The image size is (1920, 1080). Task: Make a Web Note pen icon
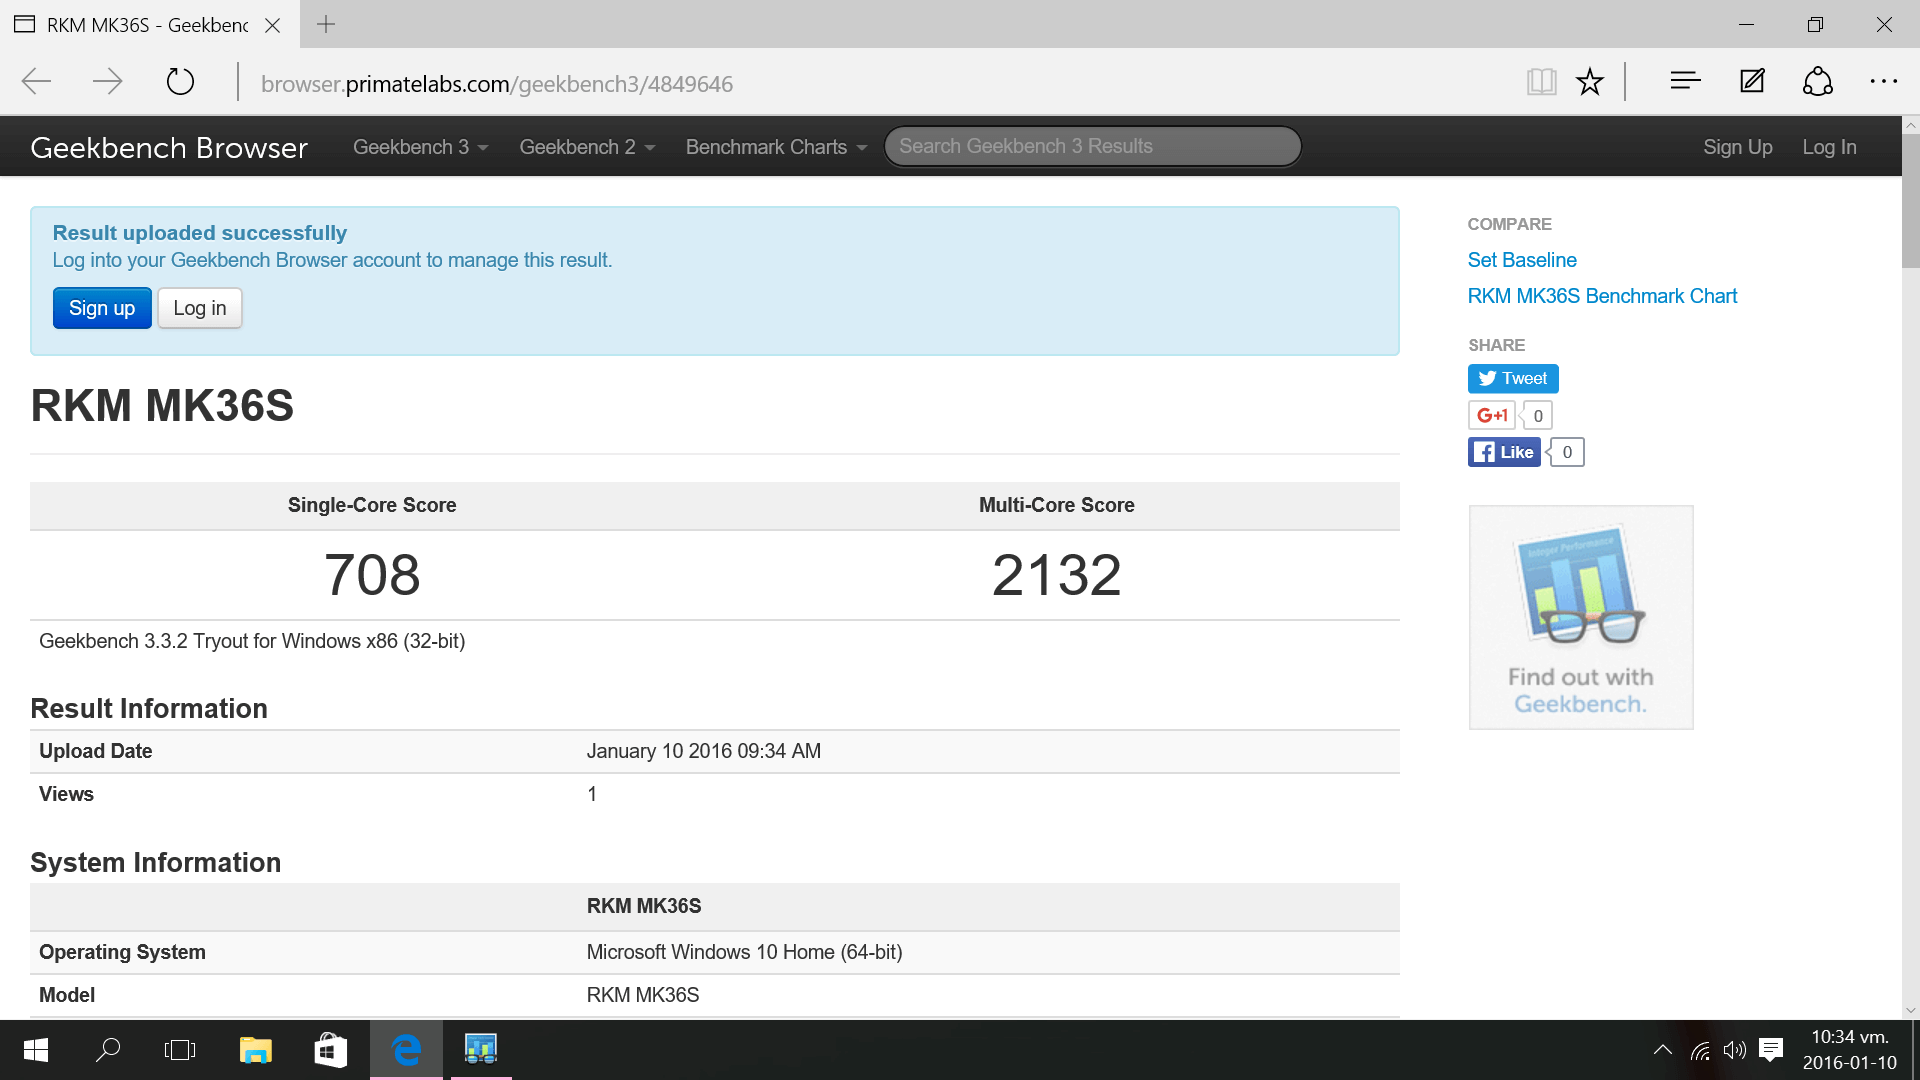click(x=1752, y=82)
